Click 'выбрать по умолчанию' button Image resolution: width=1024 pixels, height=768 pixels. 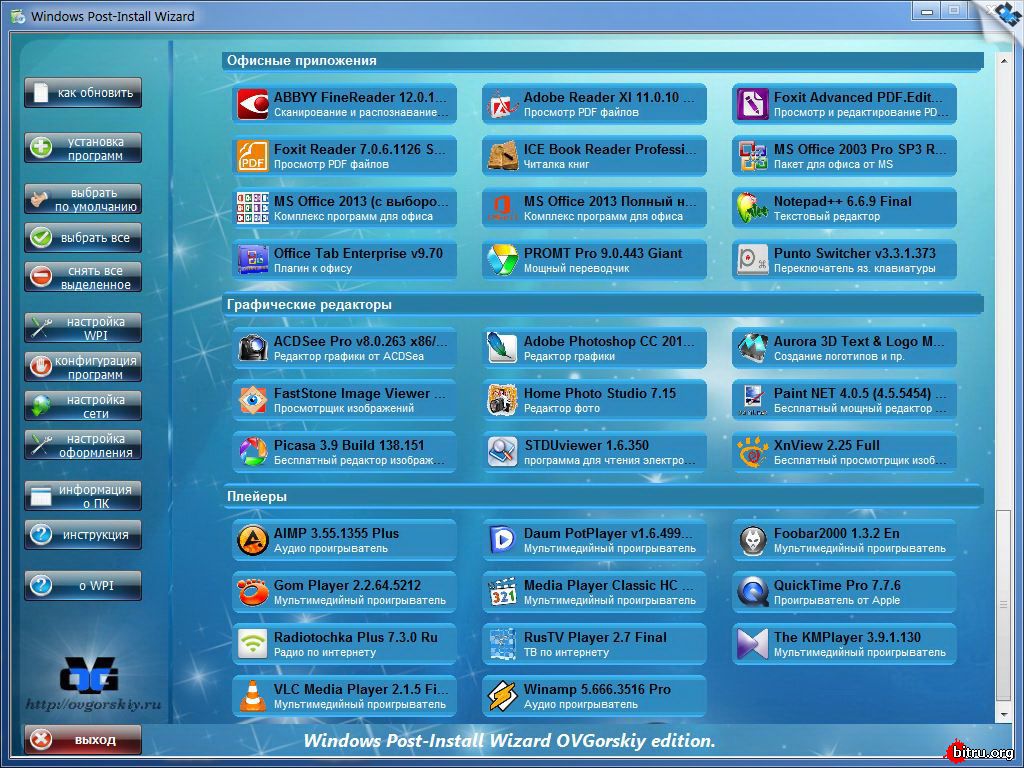pos(83,199)
